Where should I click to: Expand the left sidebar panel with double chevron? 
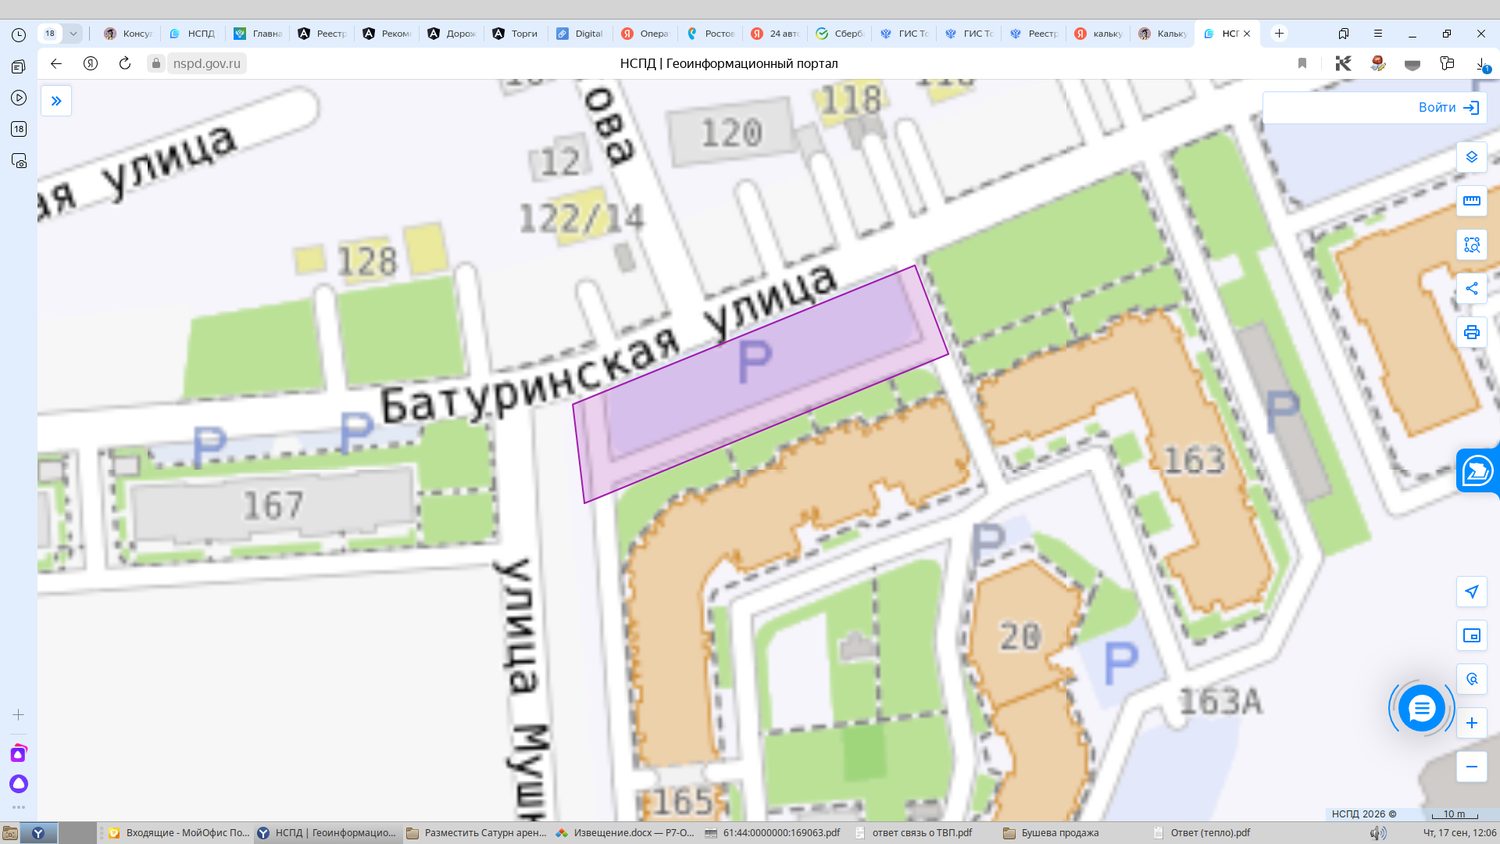click(56, 101)
